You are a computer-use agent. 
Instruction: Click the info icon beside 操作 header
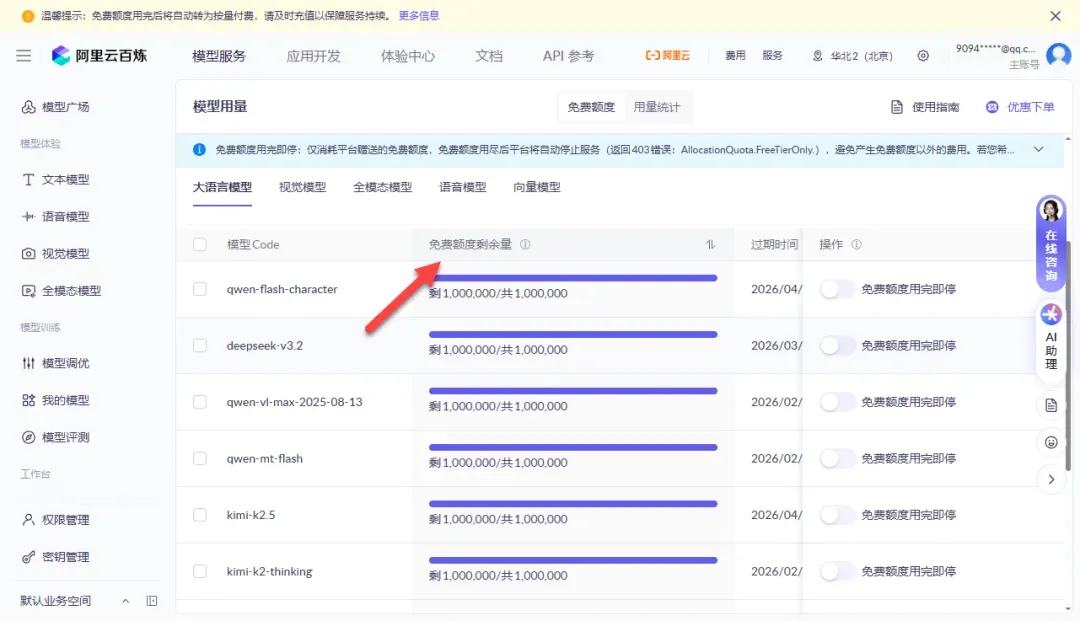coord(856,244)
